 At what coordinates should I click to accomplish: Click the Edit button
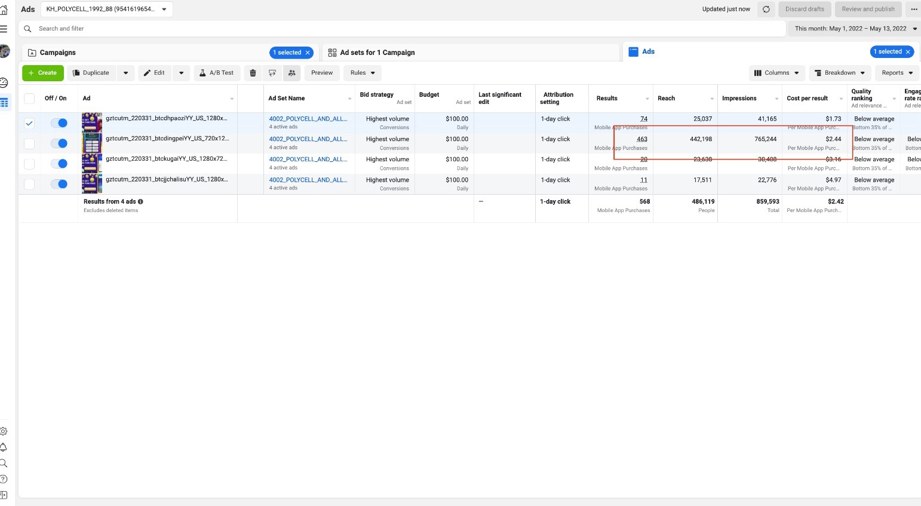click(154, 73)
